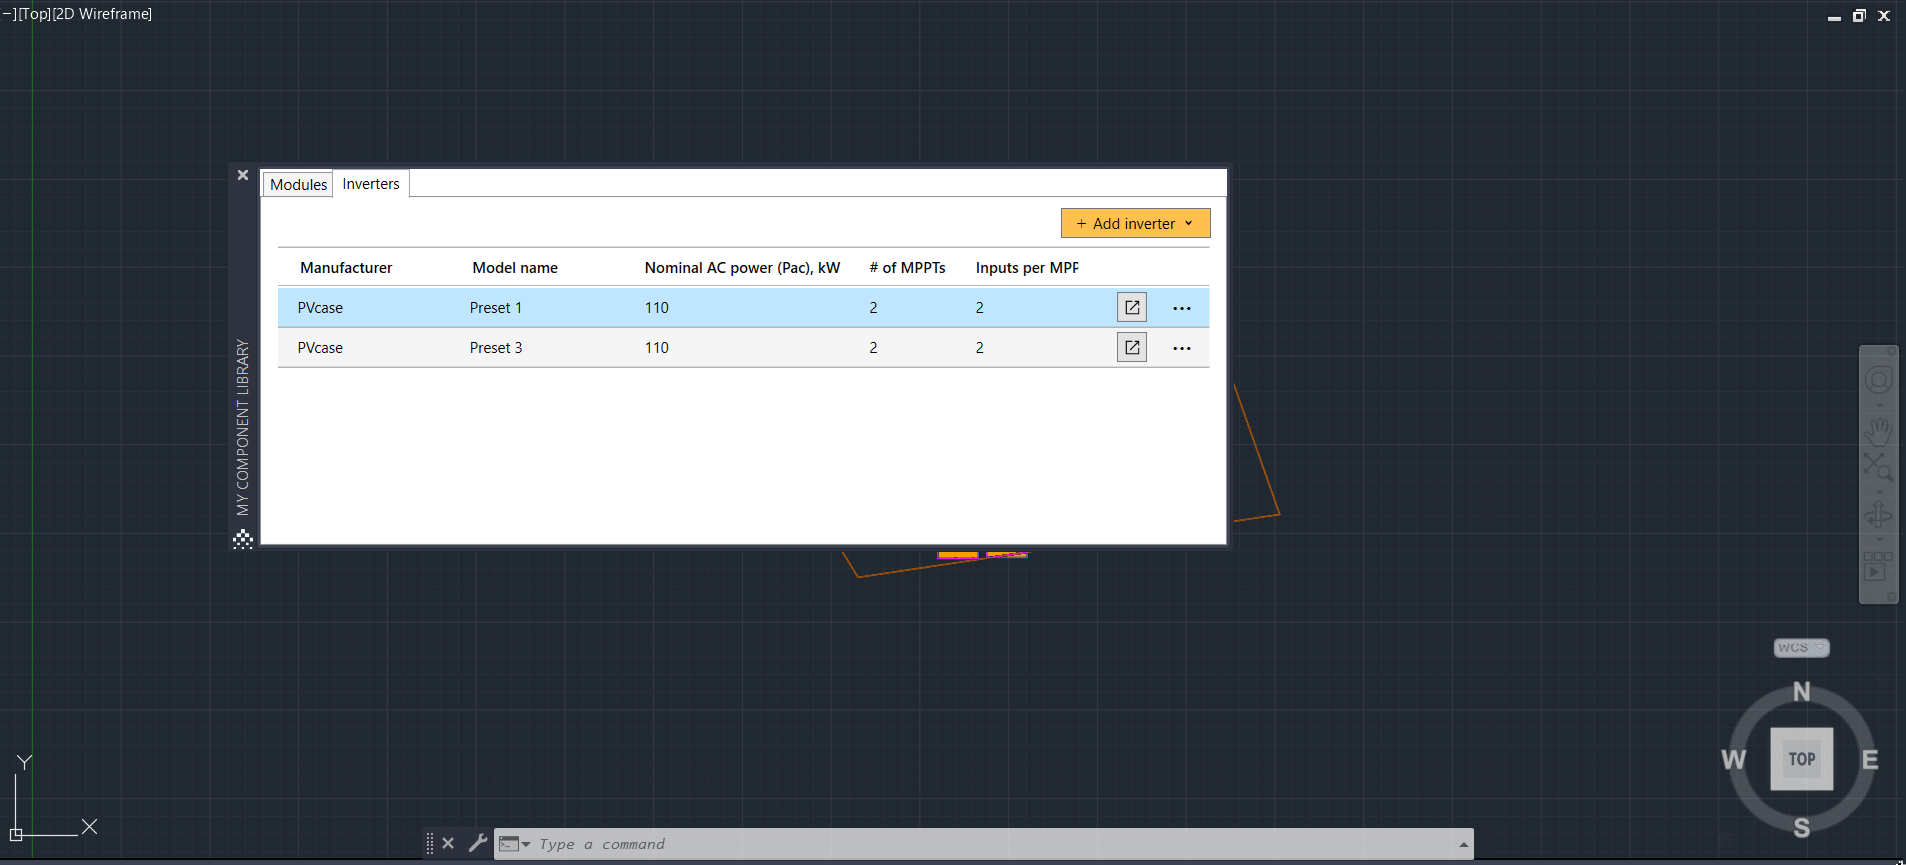
Task: Open palette properties icon below library title
Action: [x=243, y=540]
